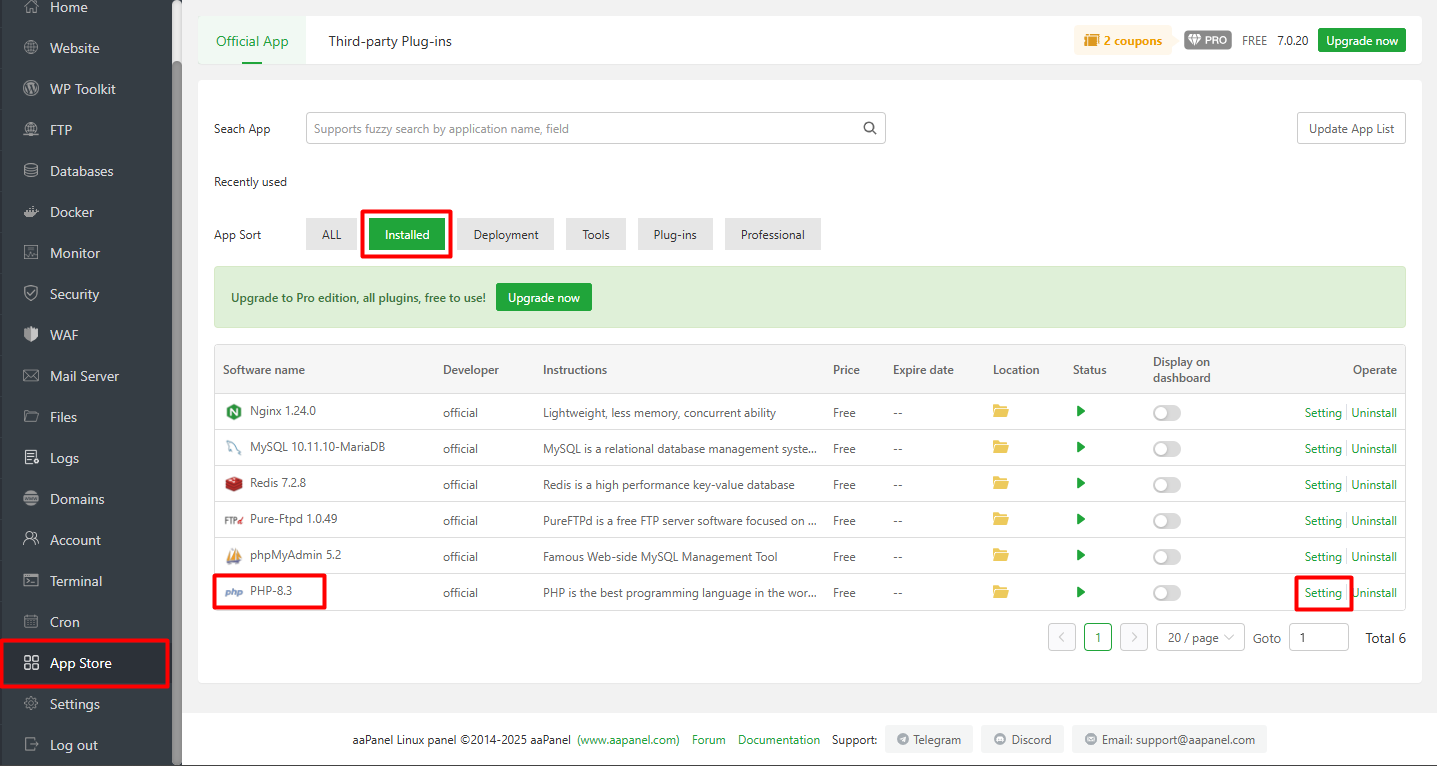Open Databases in the sidebar
1437x766 pixels.
[82, 171]
